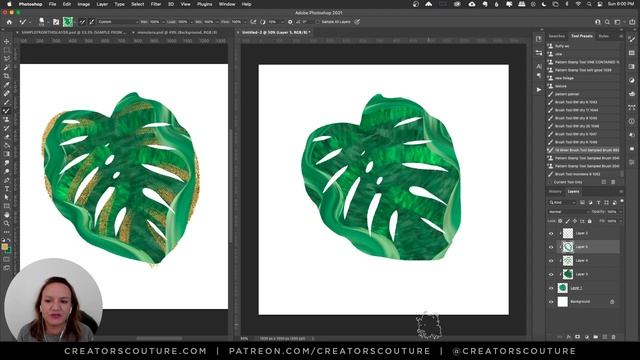640x360 pixels.
Task: Enable Sample All Layers checkbox
Action: [x=318, y=22]
